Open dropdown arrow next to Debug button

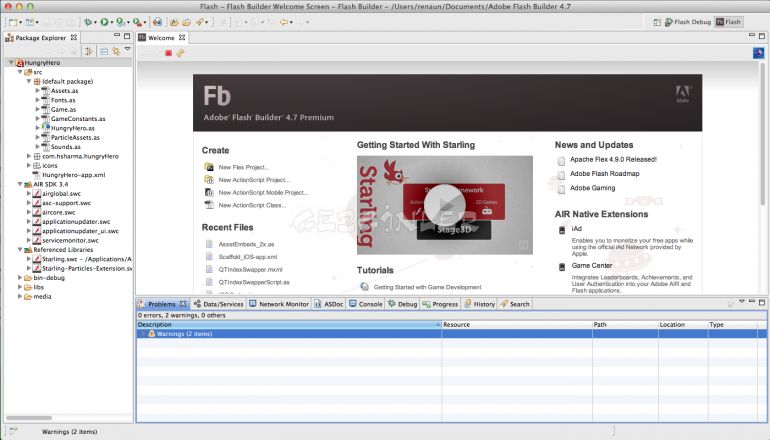pyautogui.click(x=95, y=23)
